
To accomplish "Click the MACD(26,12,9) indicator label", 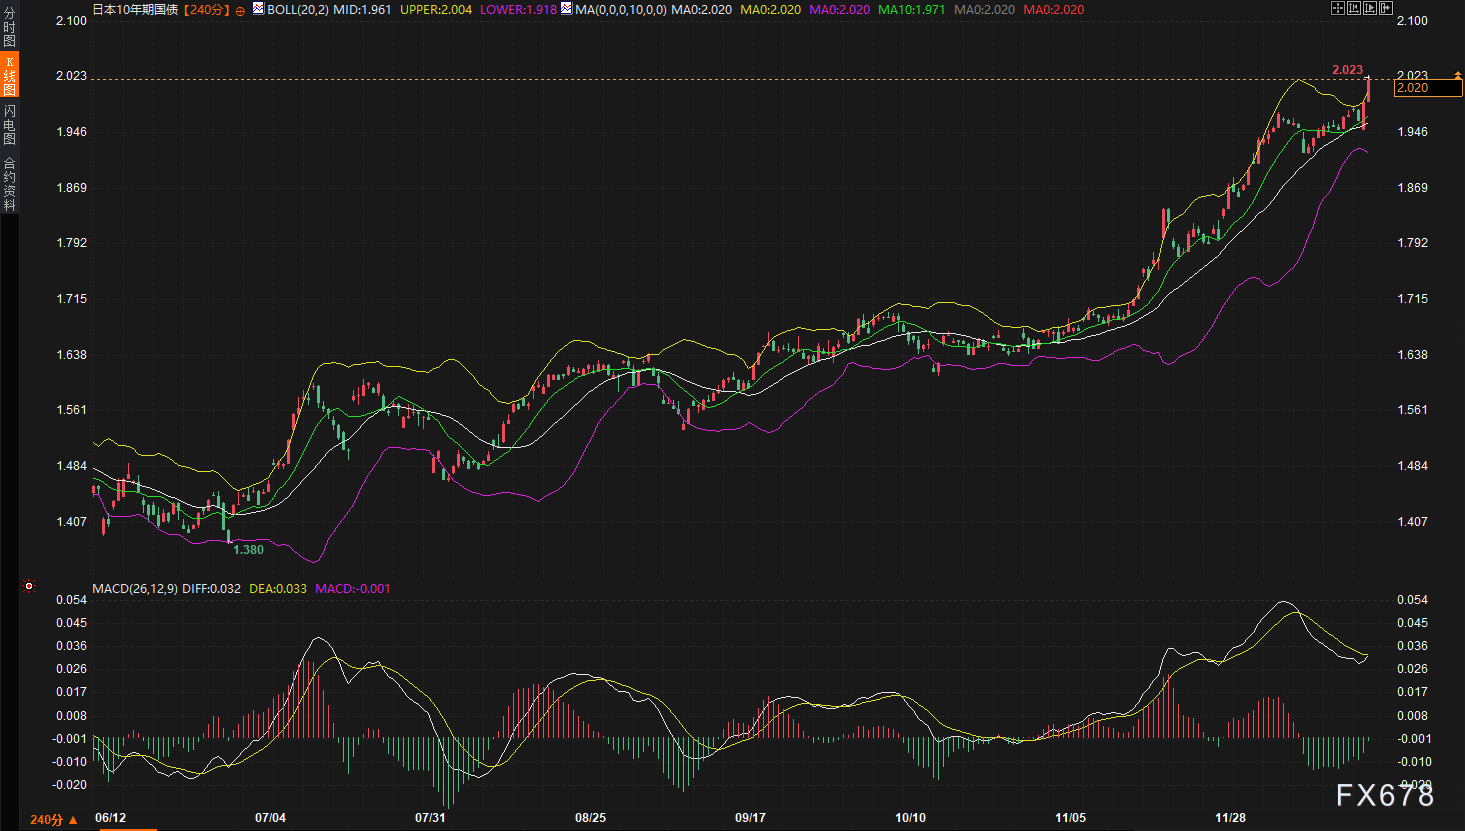I will pyautogui.click(x=135, y=589).
